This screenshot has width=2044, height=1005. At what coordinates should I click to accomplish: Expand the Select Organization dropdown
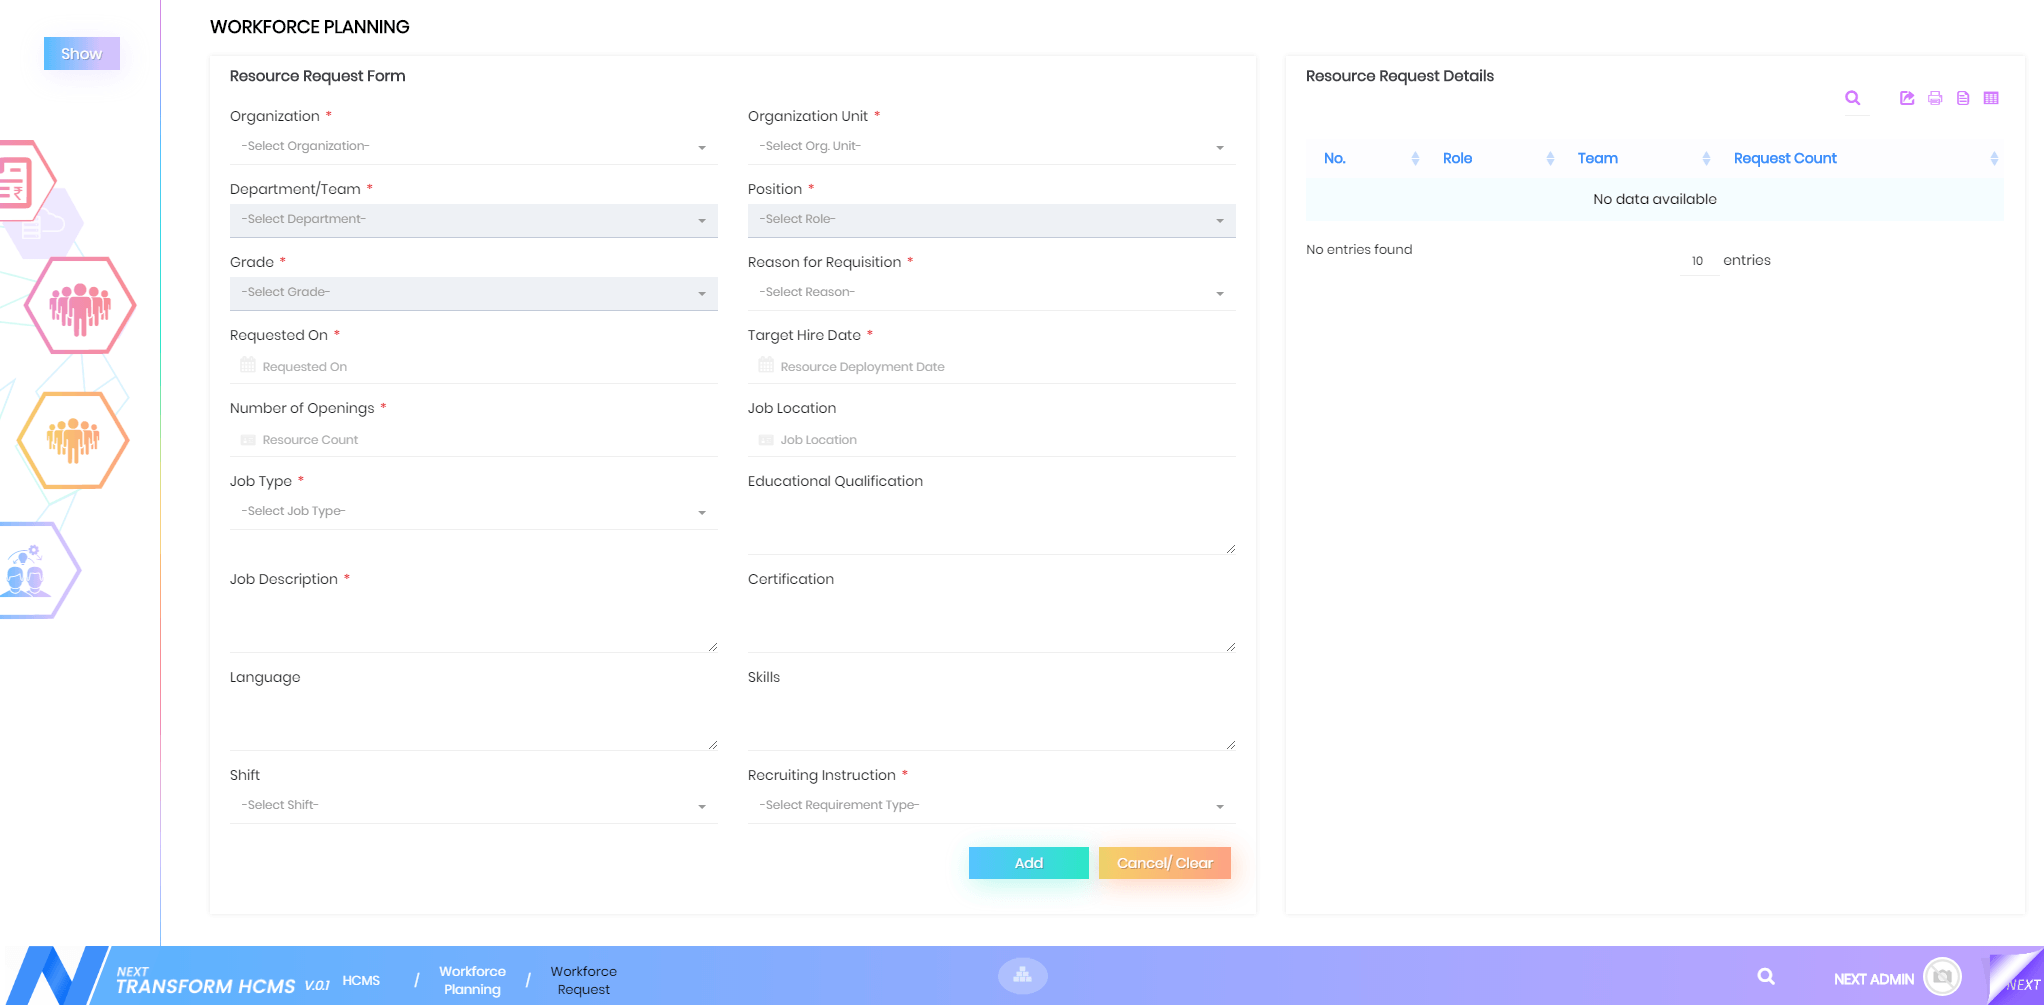[473, 147]
